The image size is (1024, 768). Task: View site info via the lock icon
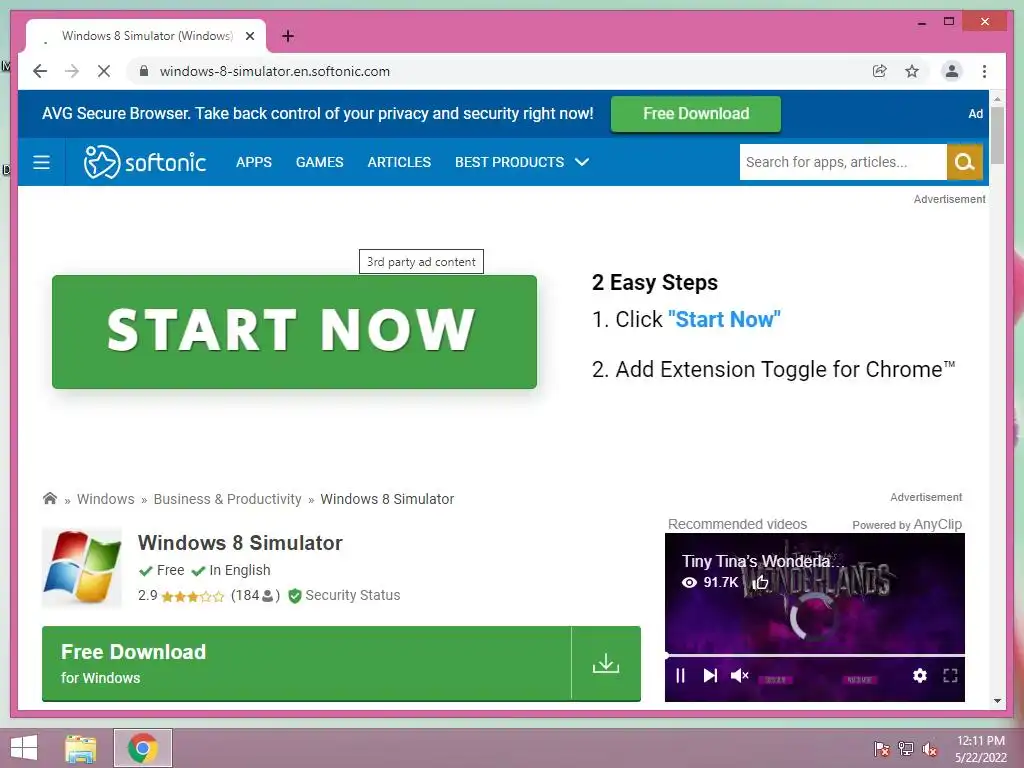[144, 71]
